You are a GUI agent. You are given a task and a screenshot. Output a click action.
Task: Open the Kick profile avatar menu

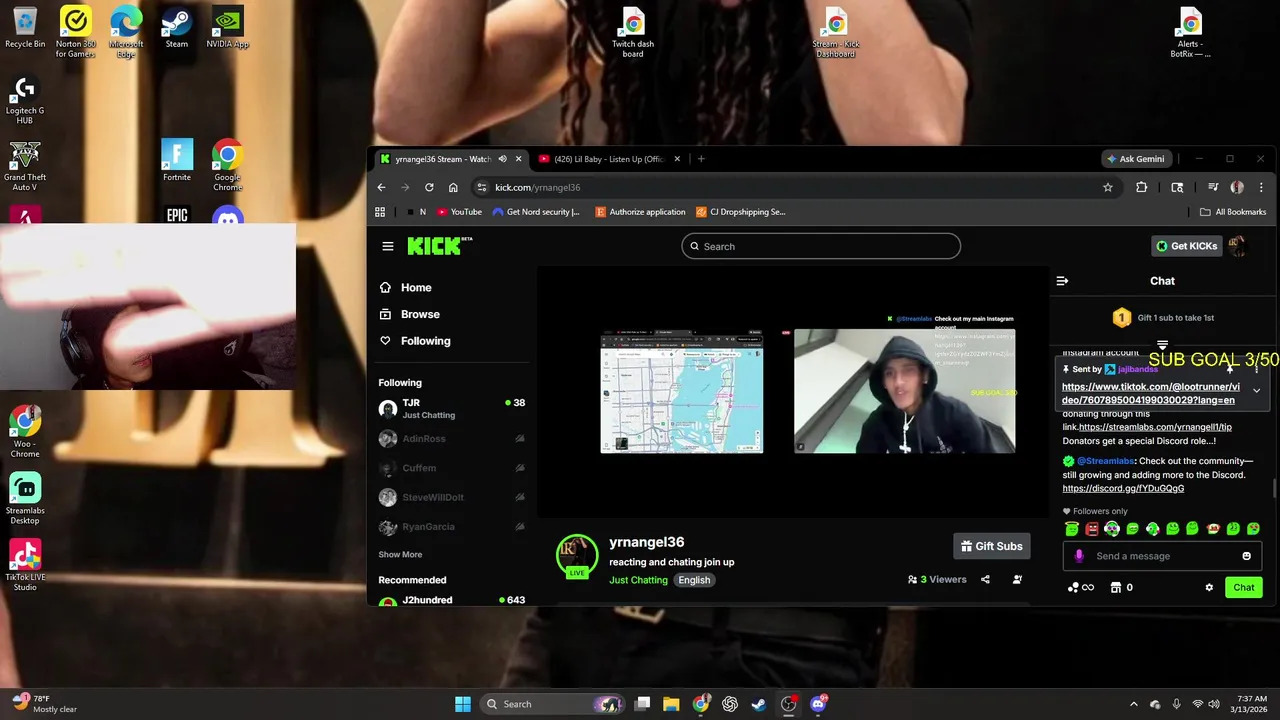1238,246
